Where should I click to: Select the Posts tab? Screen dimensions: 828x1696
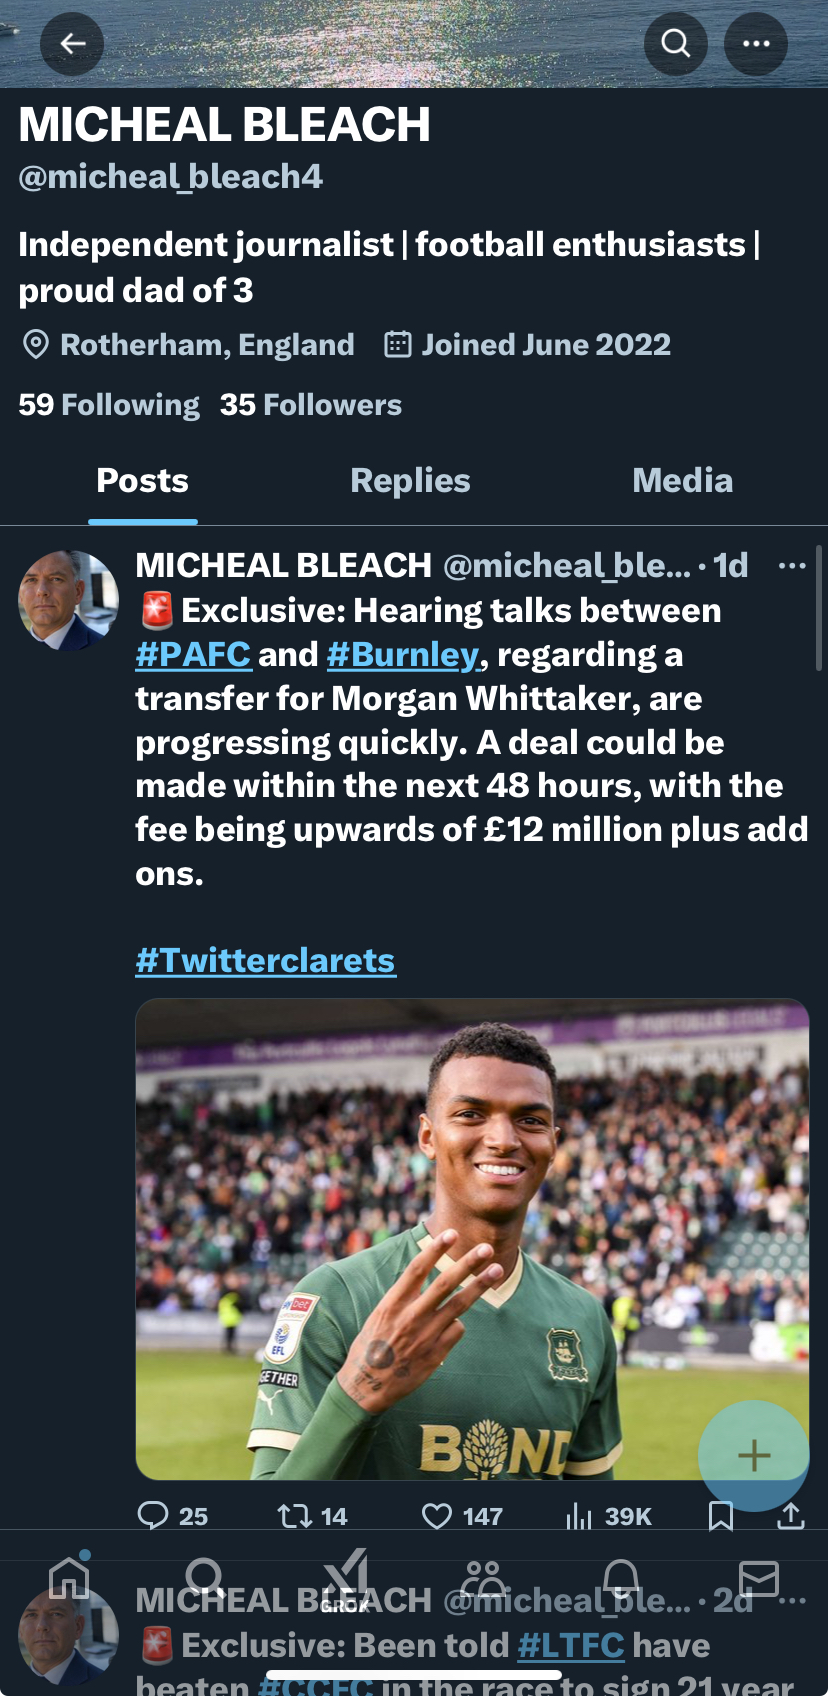[x=142, y=481]
